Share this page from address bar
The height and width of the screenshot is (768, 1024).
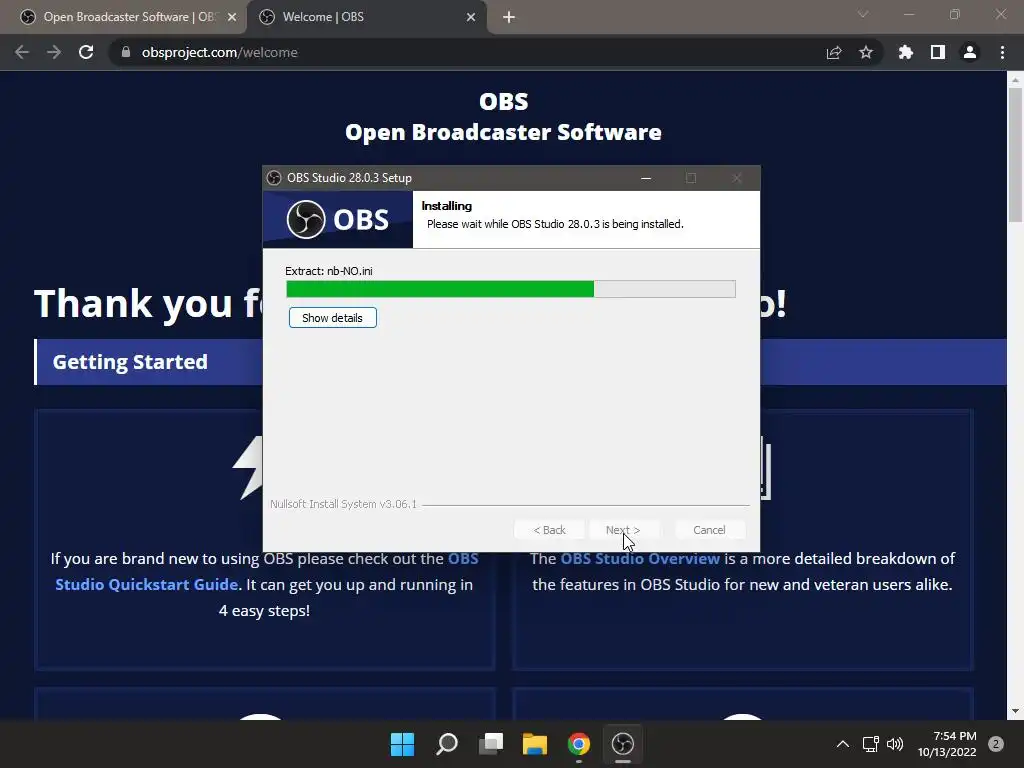(x=834, y=52)
